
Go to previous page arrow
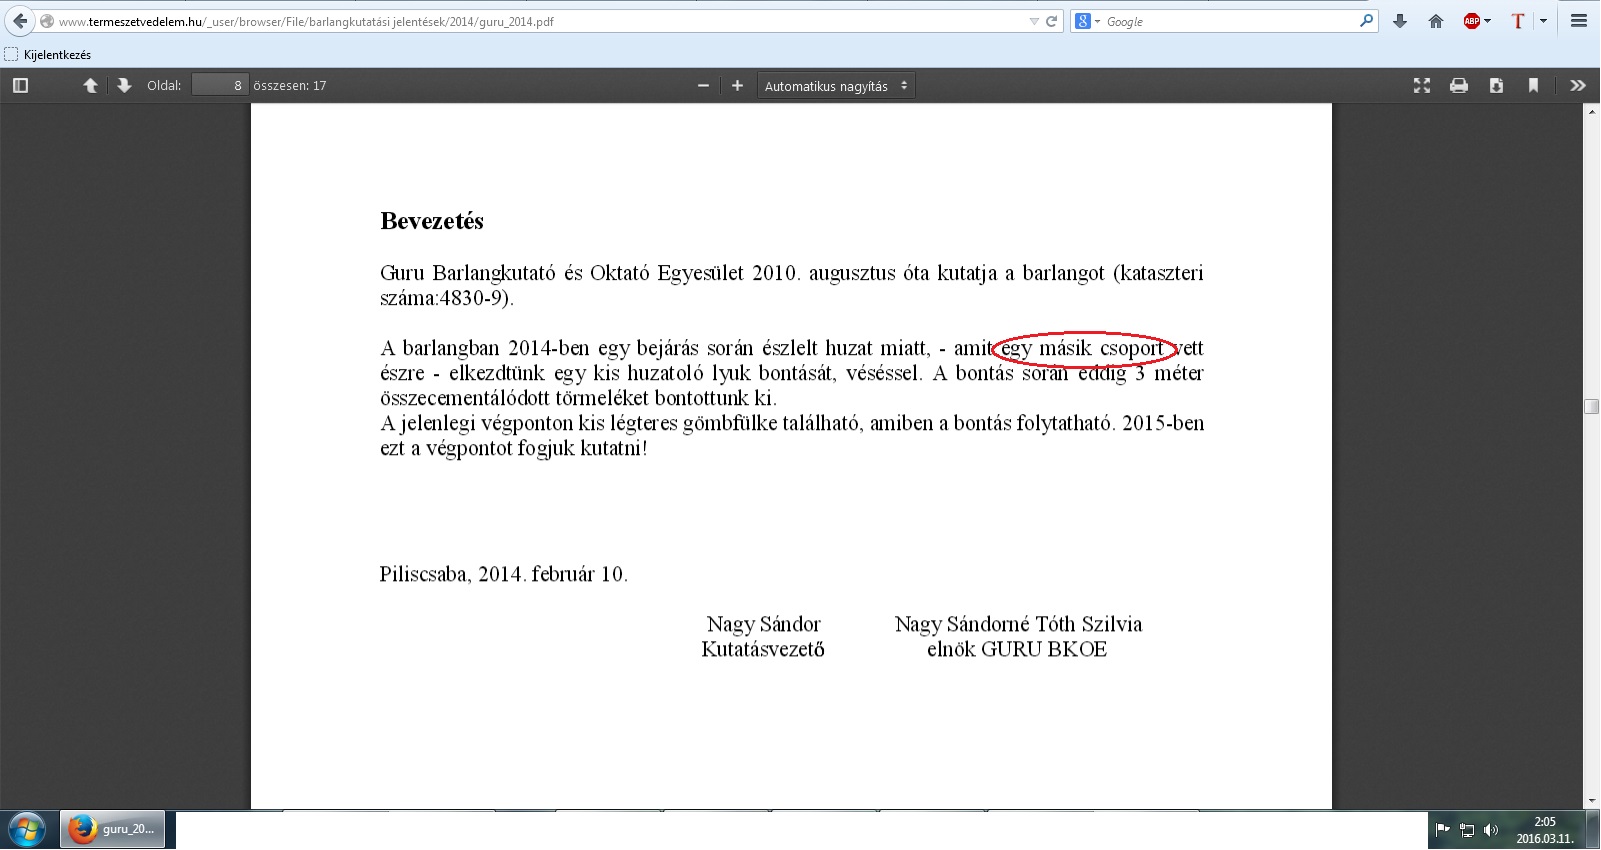(x=90, y=86)
